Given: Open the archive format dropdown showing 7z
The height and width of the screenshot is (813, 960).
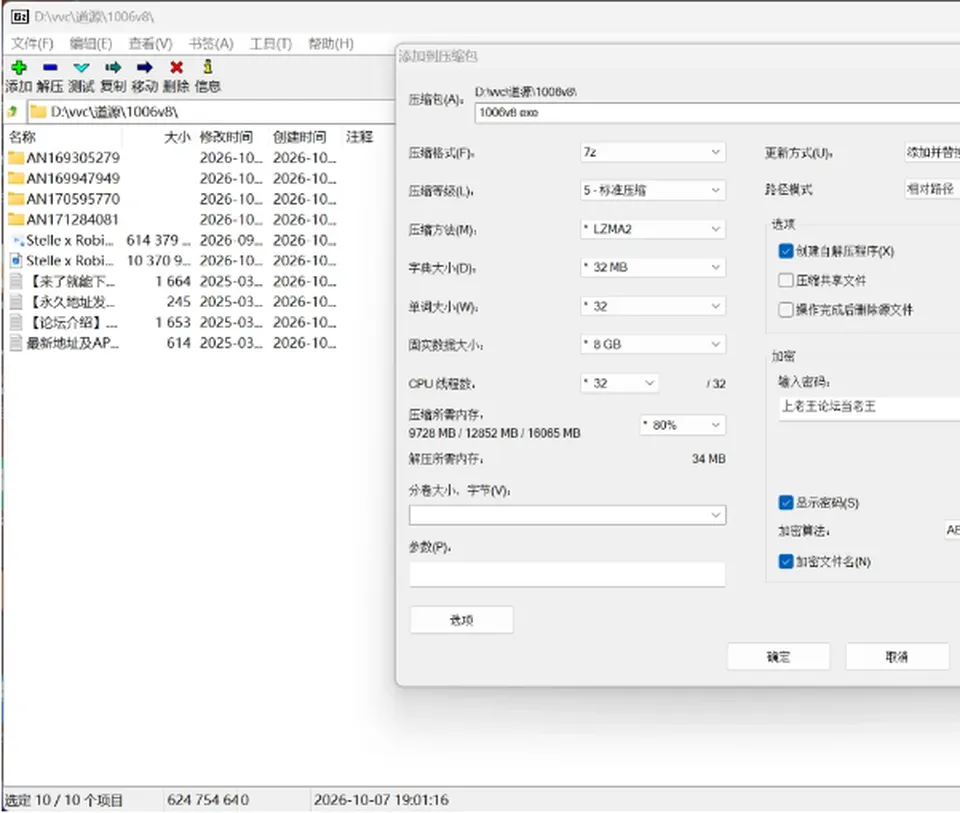Looking at the screenshot, I should pyautogui.click(x=653, y=152).
